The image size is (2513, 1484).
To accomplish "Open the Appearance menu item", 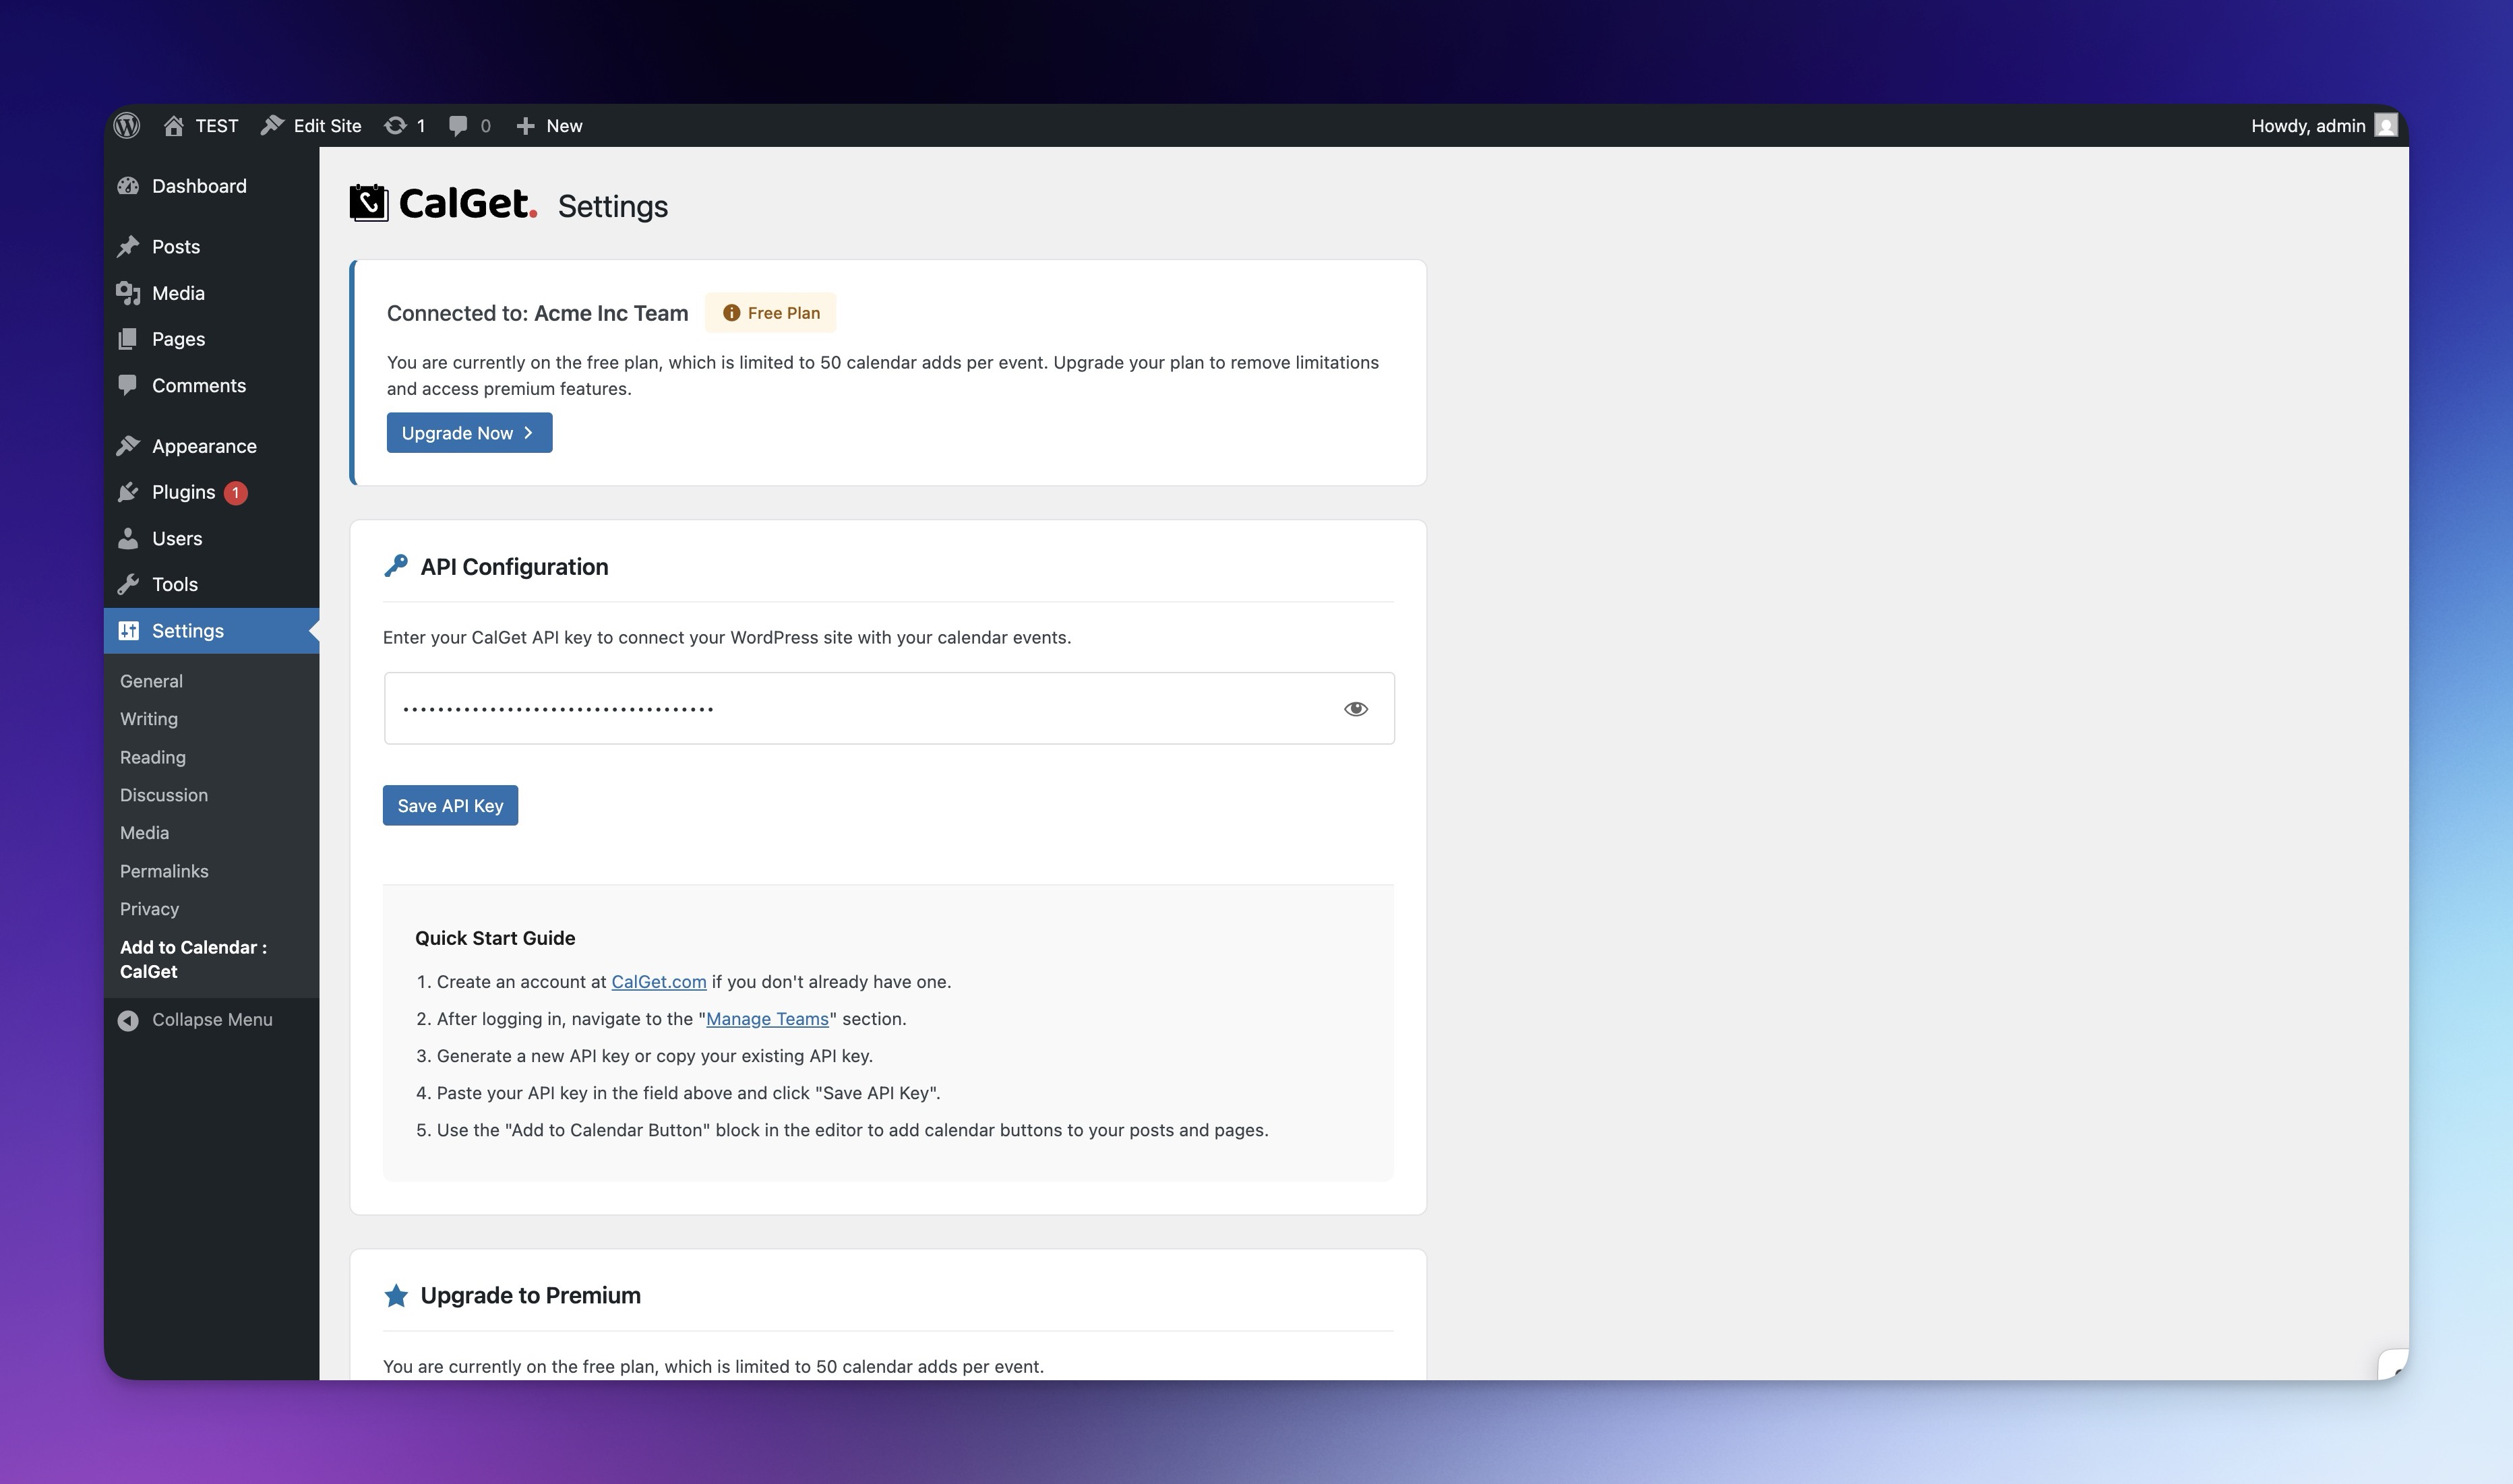I will 211,446.
